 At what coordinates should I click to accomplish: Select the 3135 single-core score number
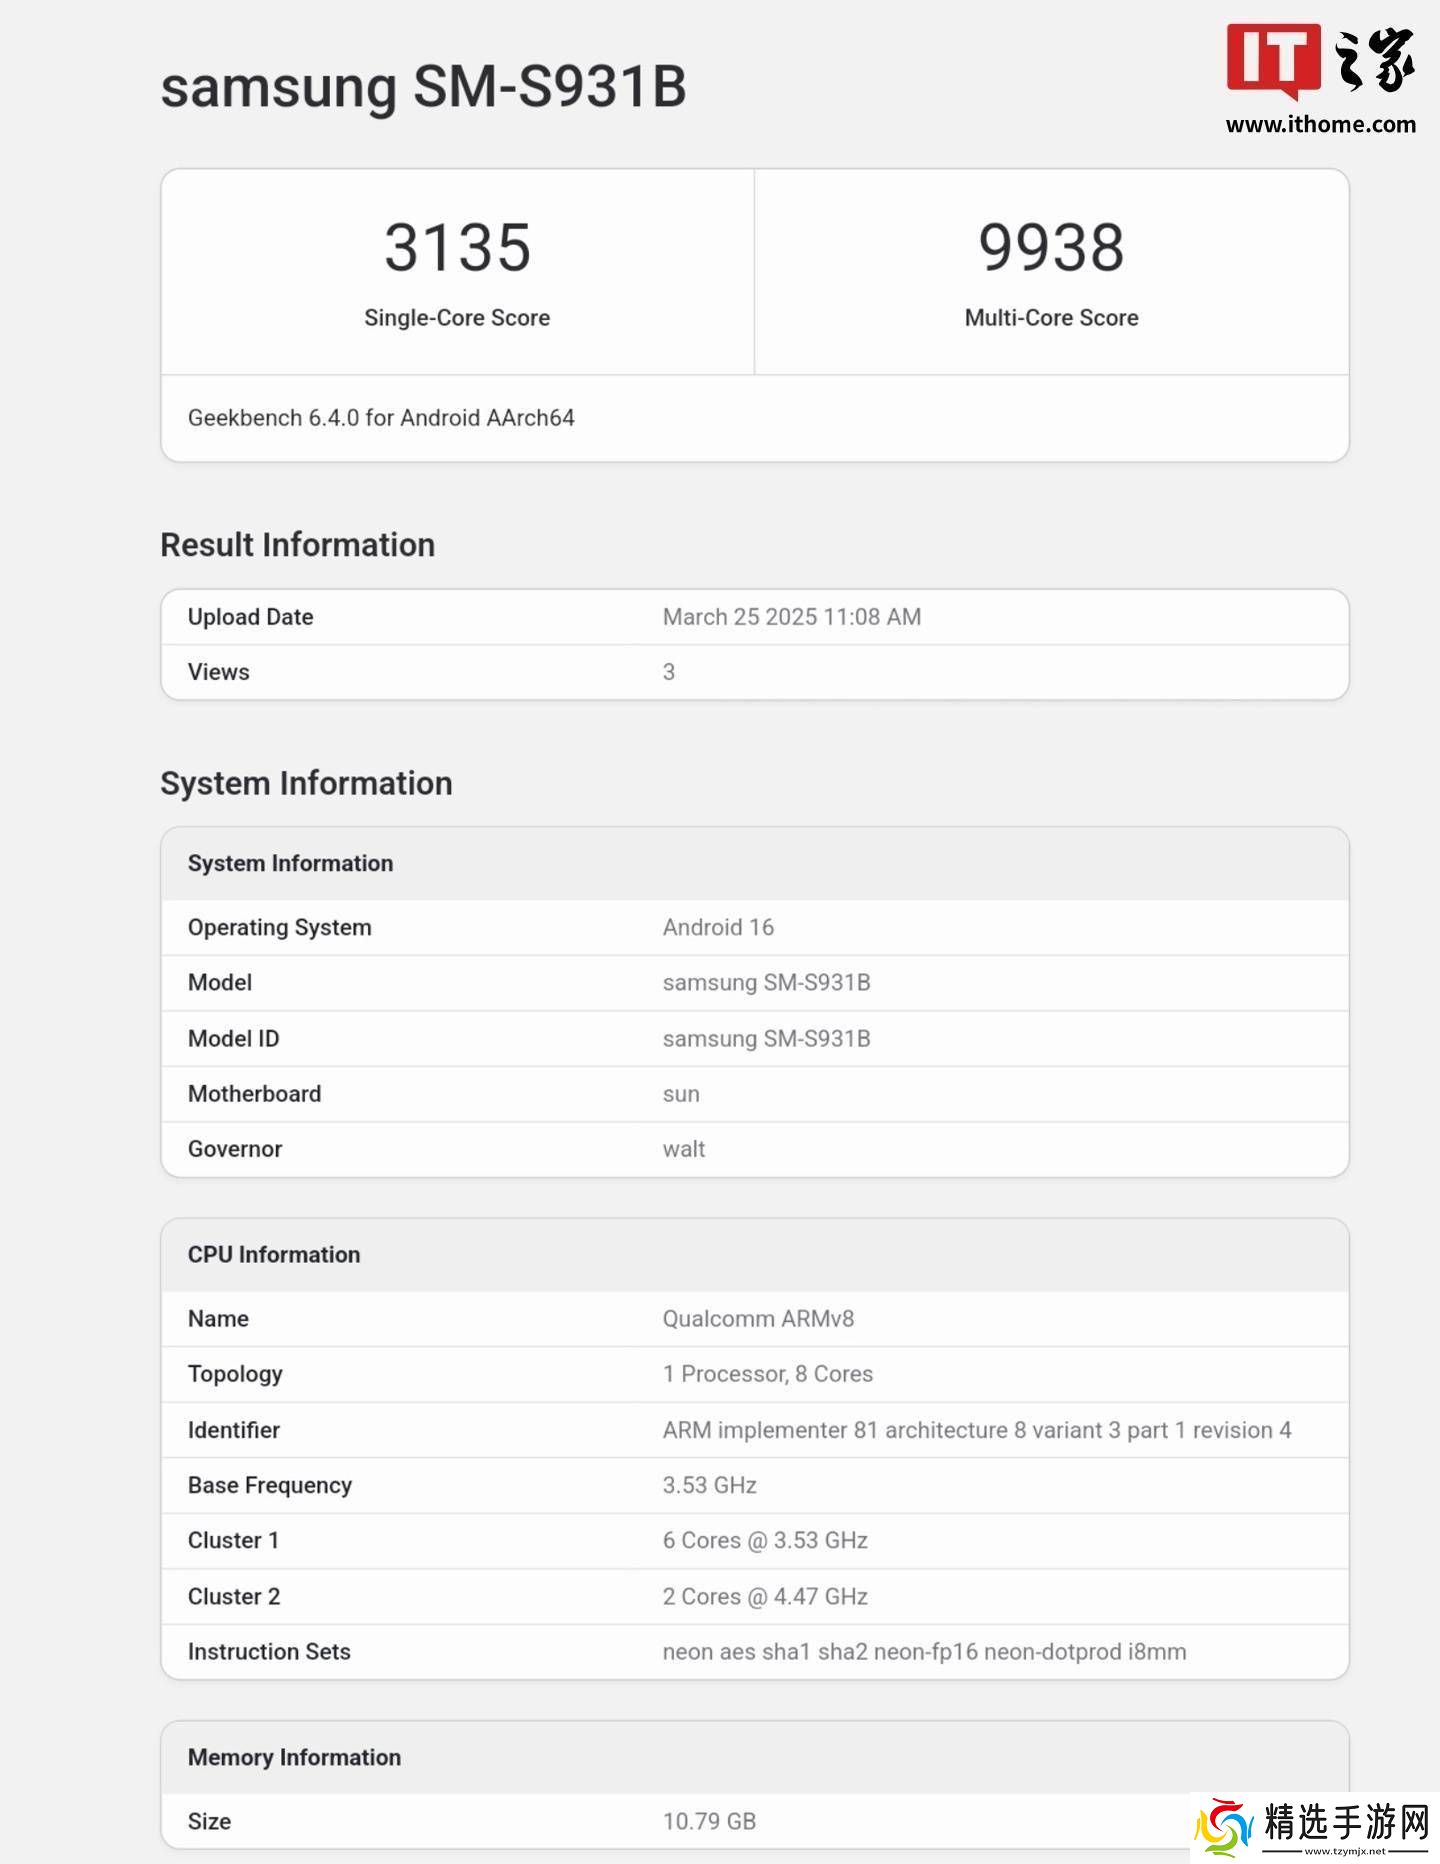coord(457,247)
